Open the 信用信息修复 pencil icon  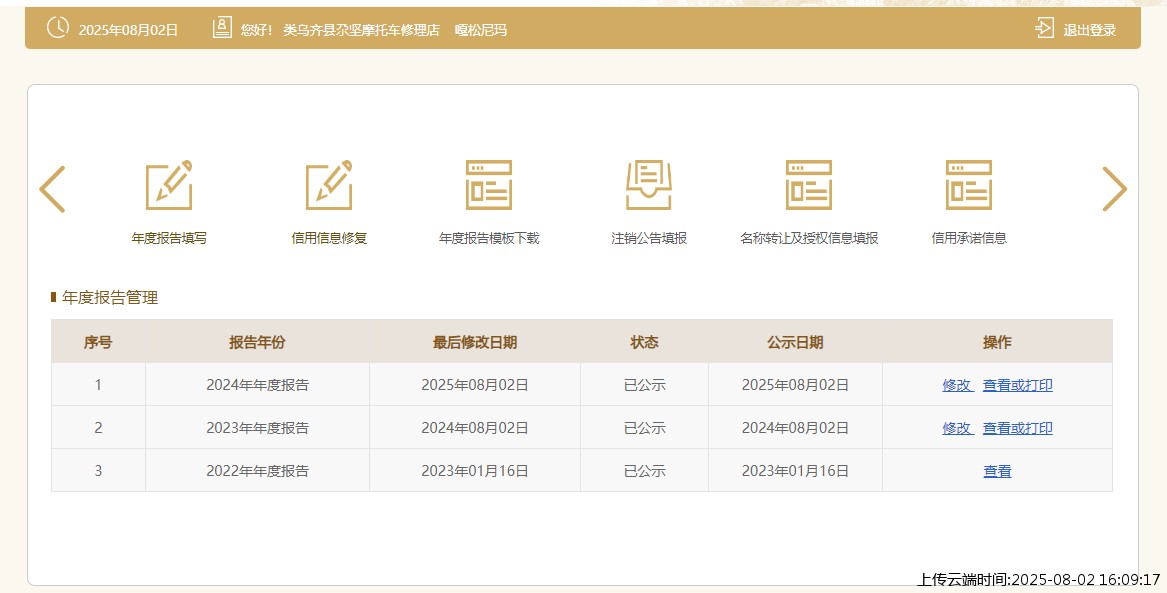point(329,185)
